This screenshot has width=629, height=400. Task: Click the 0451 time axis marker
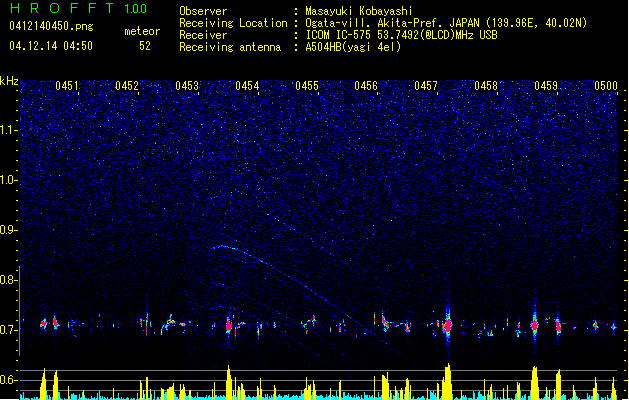tap(67, 86)
